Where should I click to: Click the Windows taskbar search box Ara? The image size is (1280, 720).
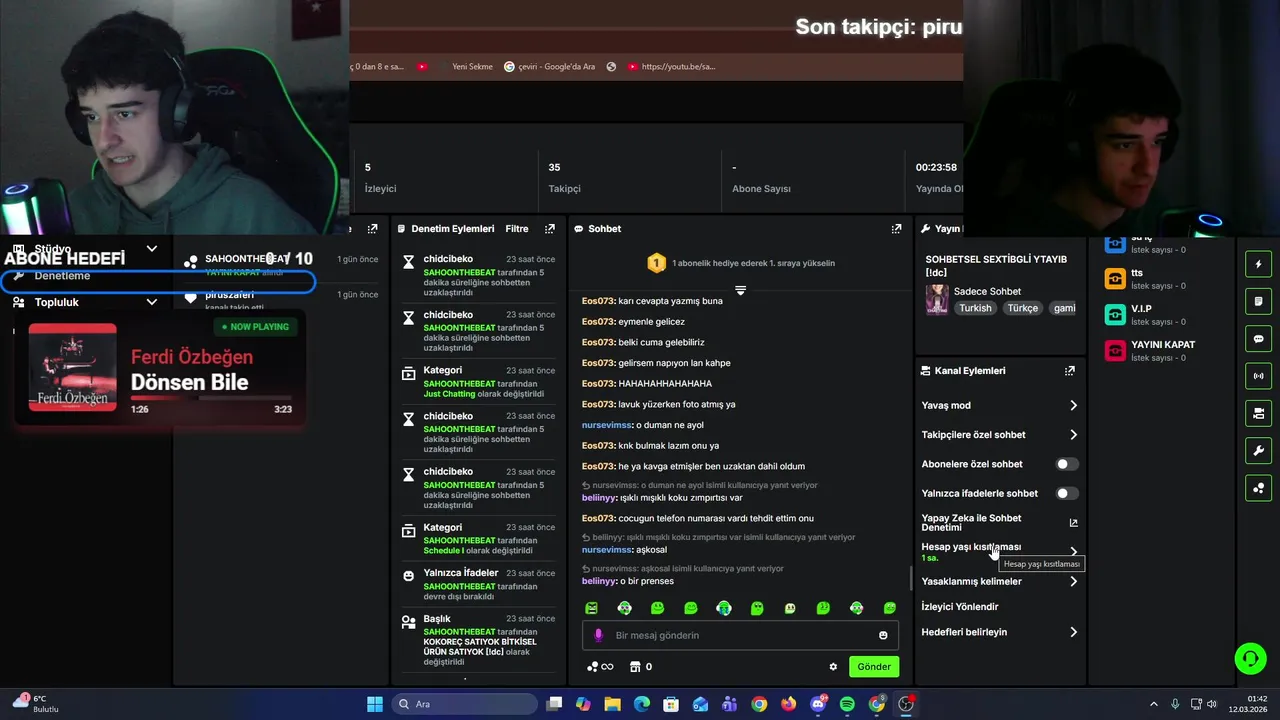[464, 704]
